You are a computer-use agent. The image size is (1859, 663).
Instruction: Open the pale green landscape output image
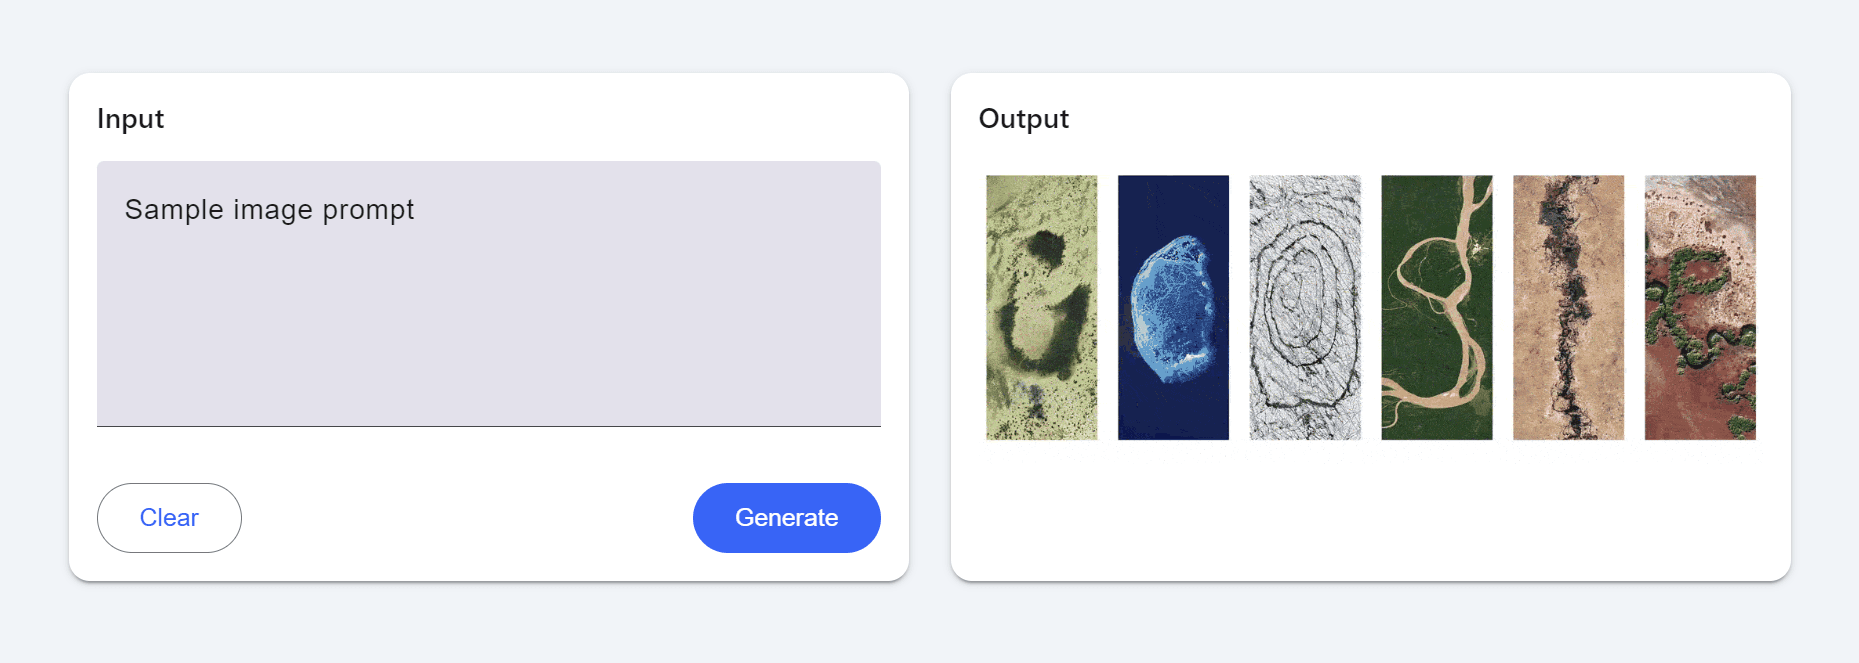coord(1041,308)
